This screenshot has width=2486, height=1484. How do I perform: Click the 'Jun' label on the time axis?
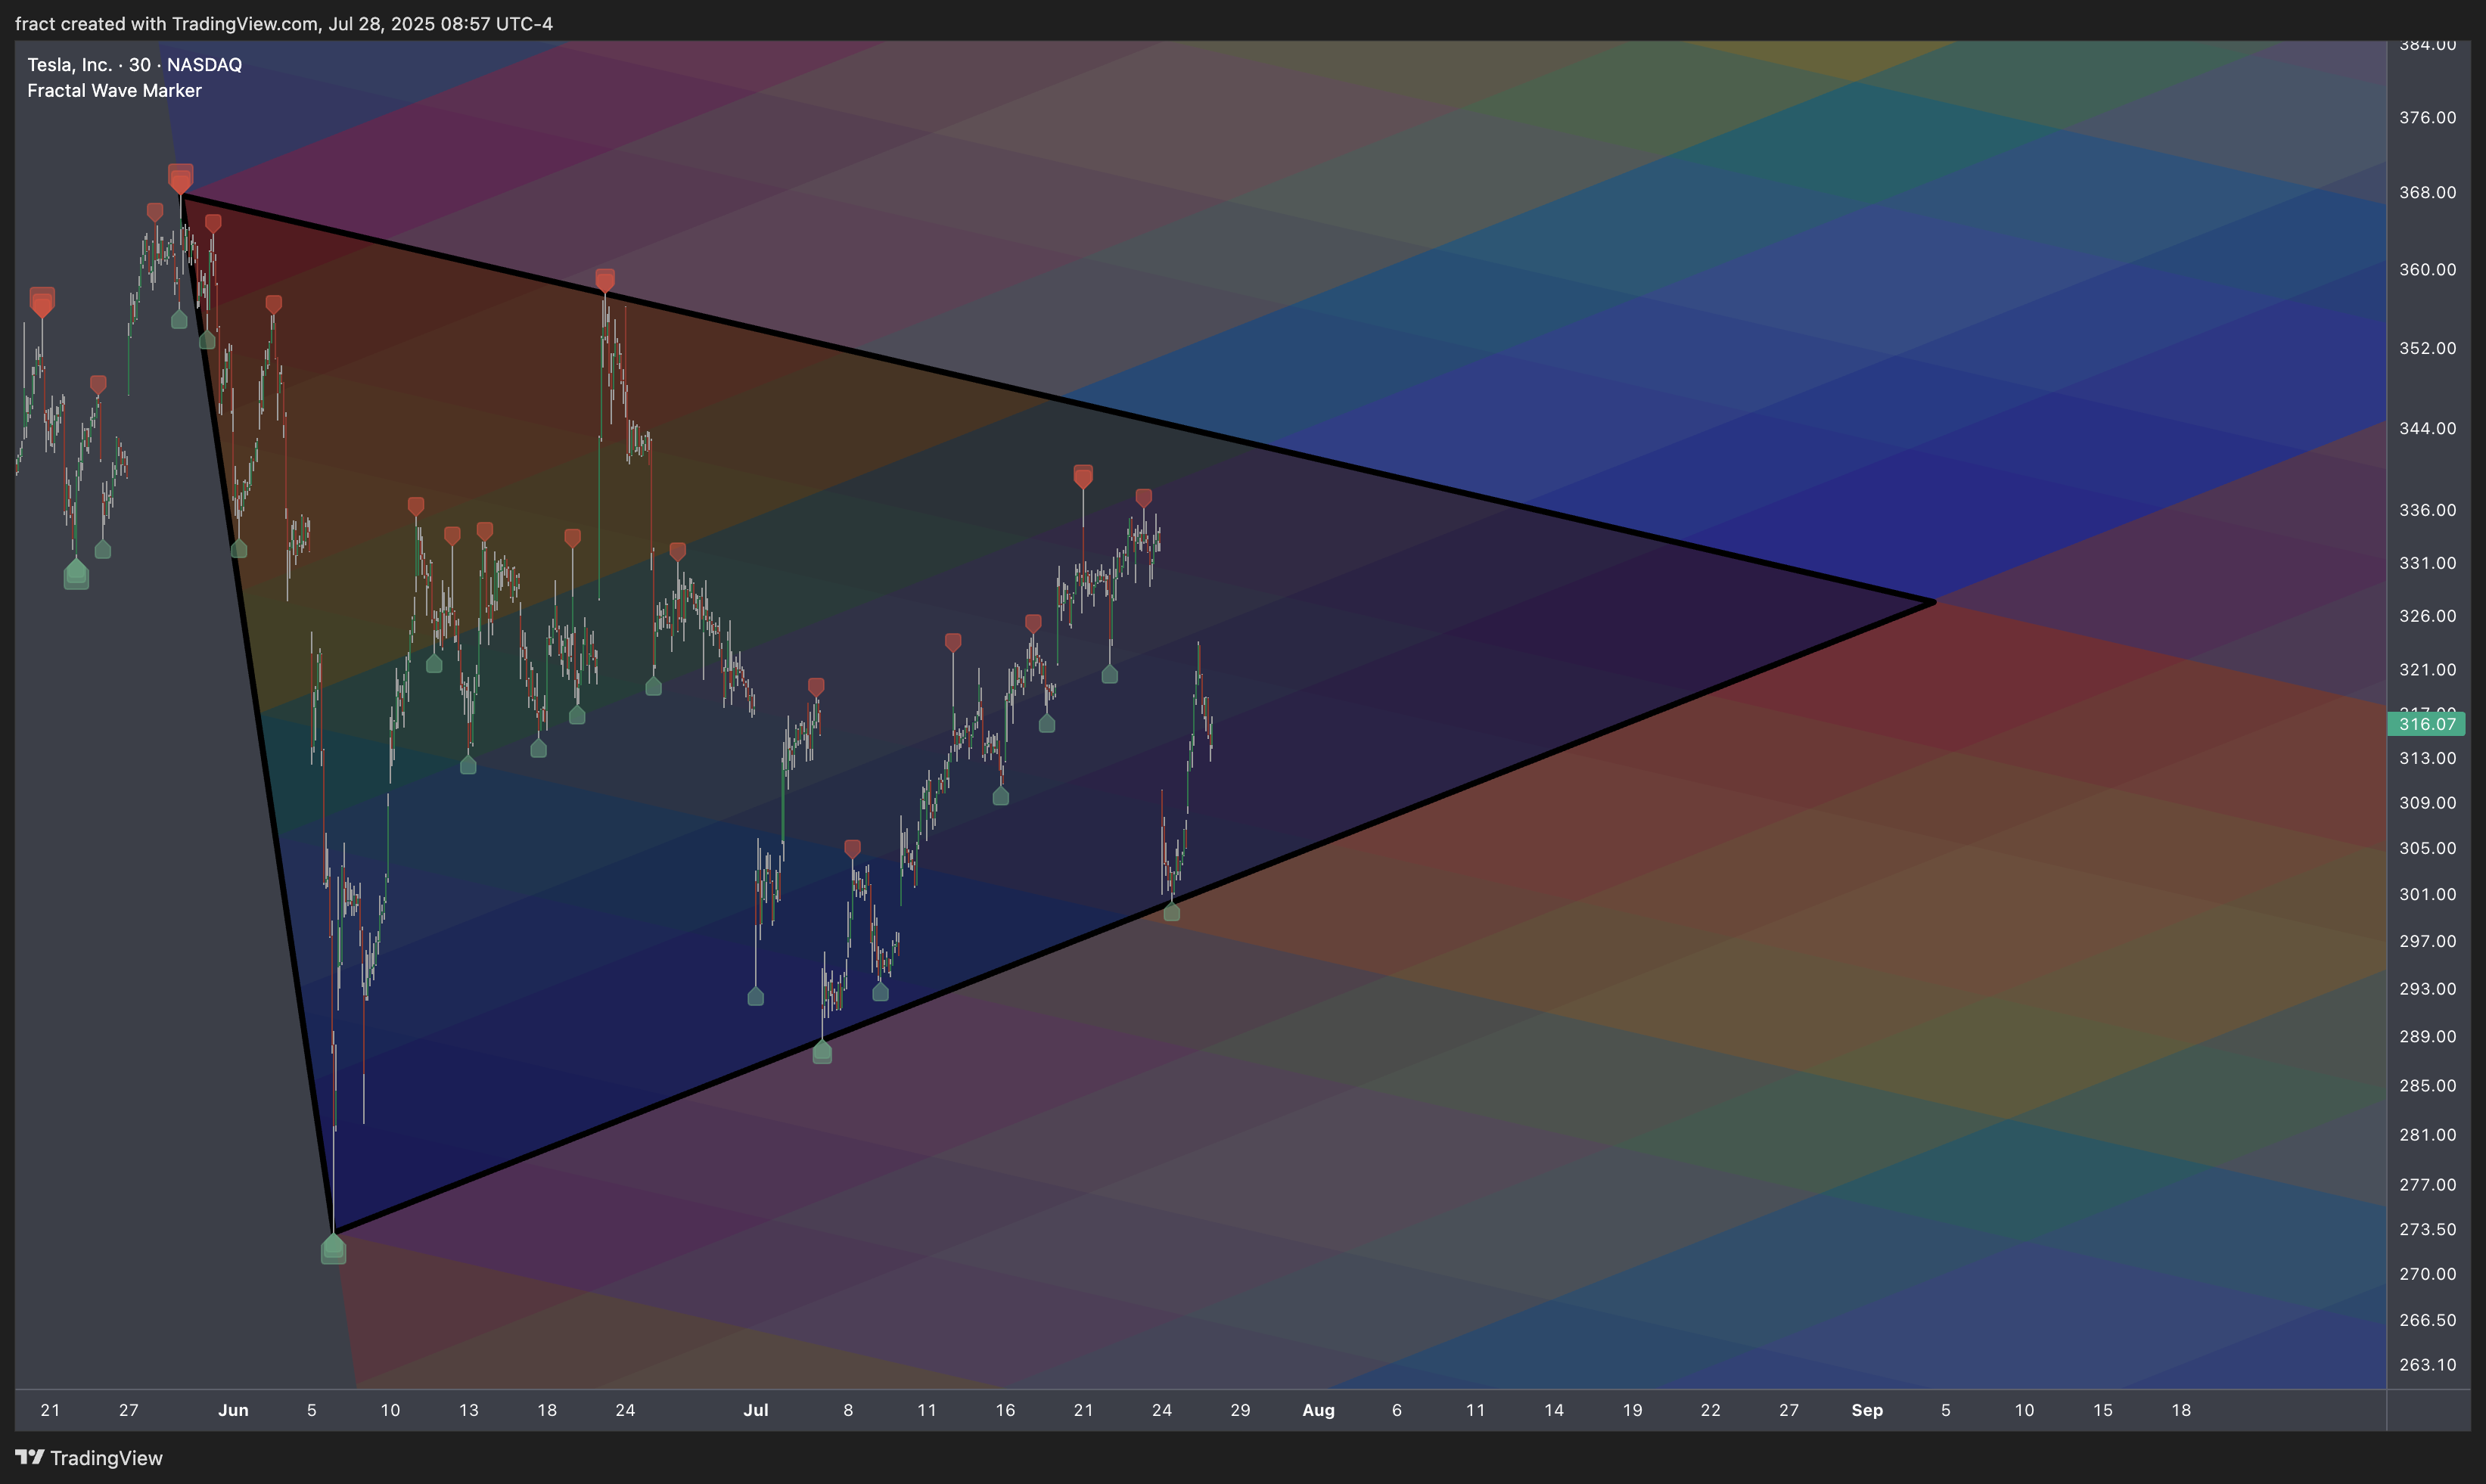click(x=233, y=1410)
